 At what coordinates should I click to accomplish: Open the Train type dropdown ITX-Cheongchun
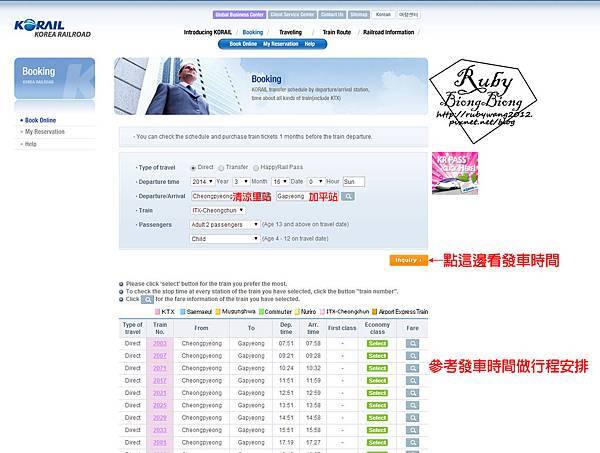[x=218, y=210]
